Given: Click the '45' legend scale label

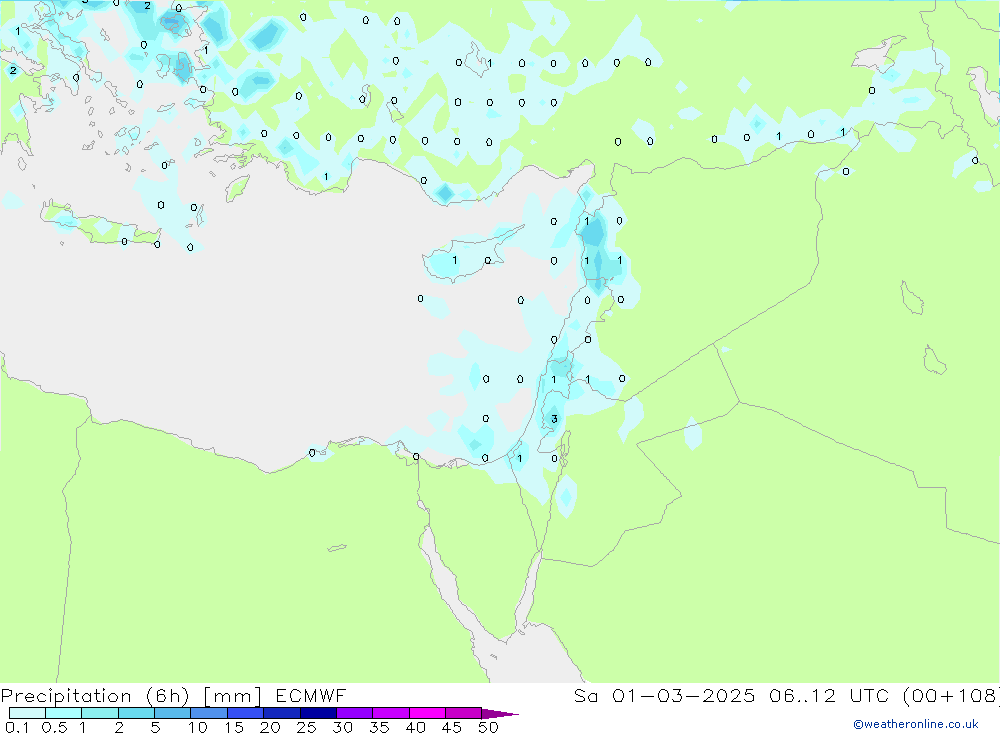Looking at the screenshot, I should 452,727.
